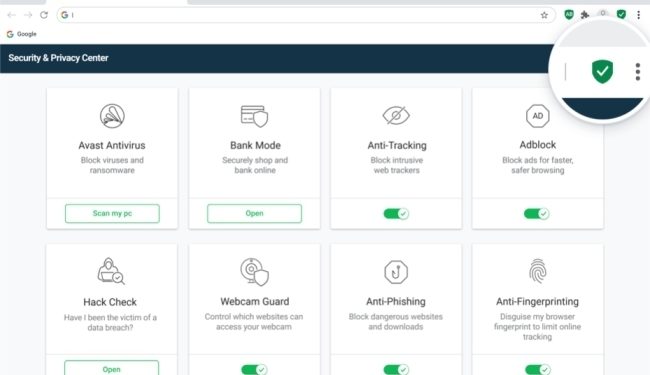The width and height of the screenshot is (650, 375).
Task: Click the Scan my pc button
Action: 112,213
